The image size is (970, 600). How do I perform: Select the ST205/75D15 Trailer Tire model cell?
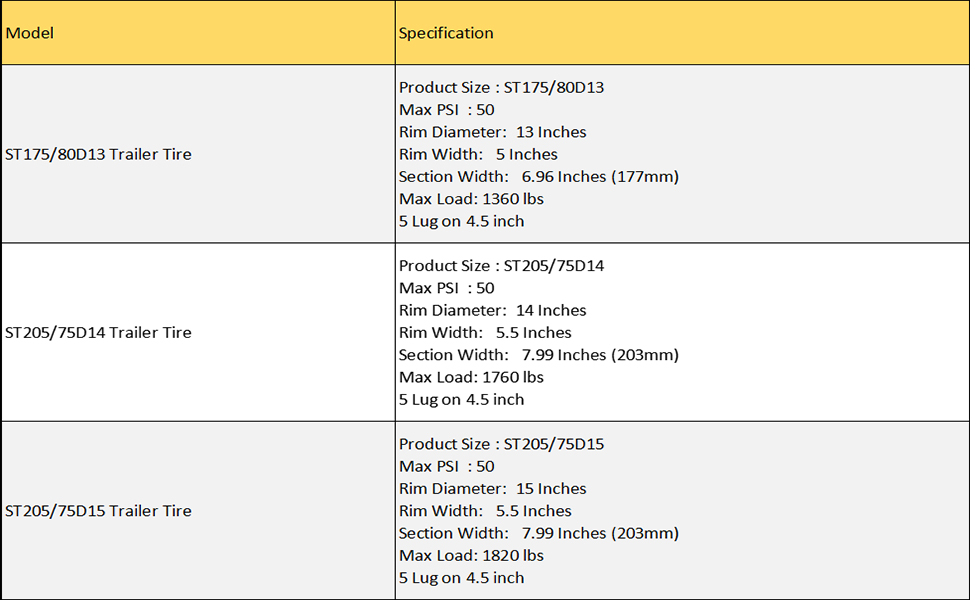pyautogui.click(x=98, y=510)
